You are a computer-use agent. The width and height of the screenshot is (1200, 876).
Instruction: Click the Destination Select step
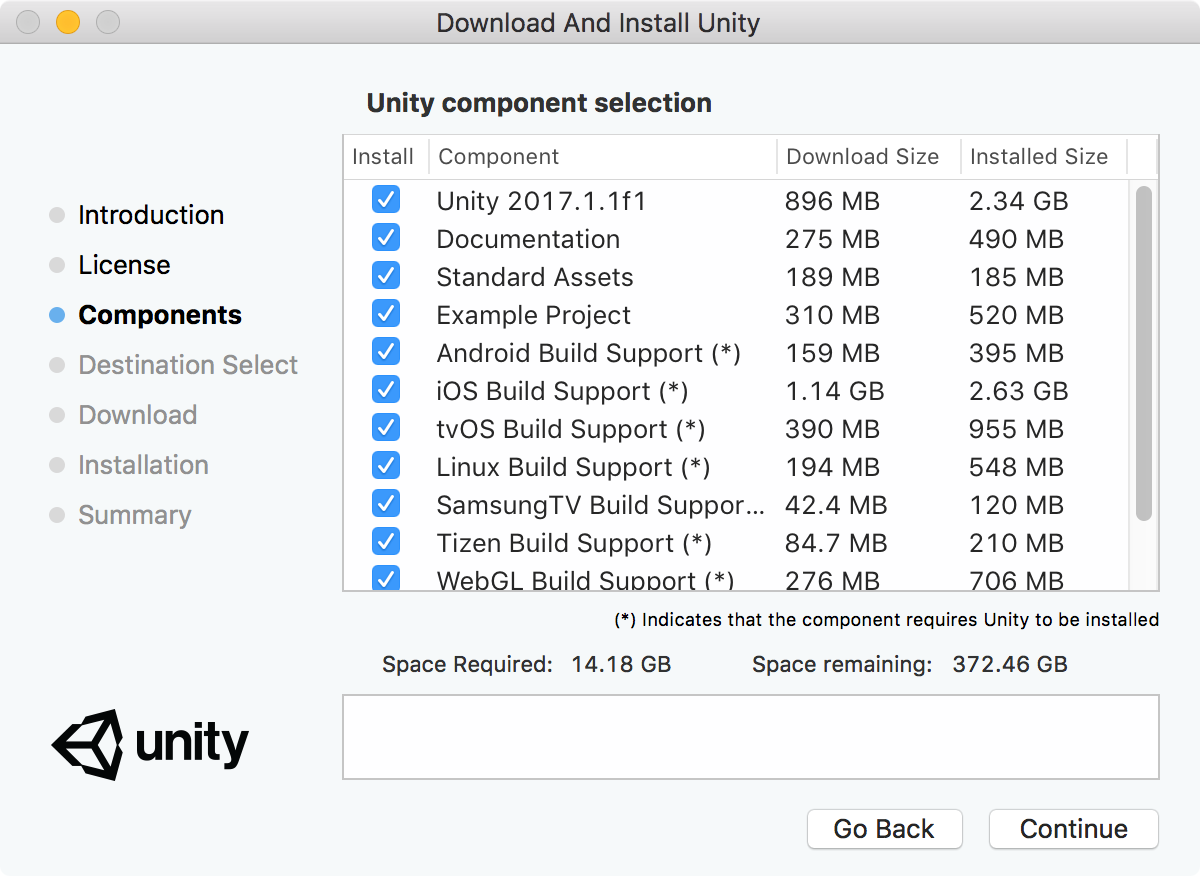click(x=188, y=365)
